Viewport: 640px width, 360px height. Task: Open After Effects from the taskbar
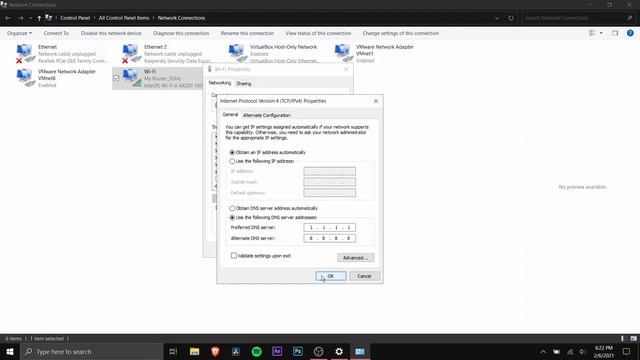click(x=277, y=351)
